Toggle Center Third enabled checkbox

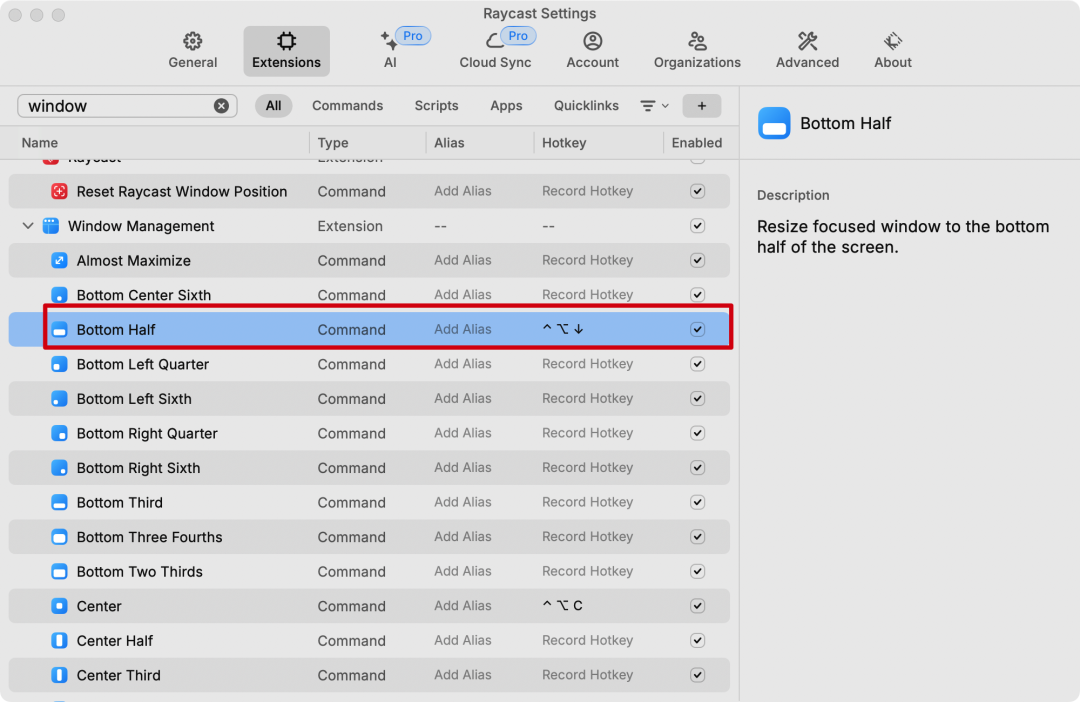[697, 675]
